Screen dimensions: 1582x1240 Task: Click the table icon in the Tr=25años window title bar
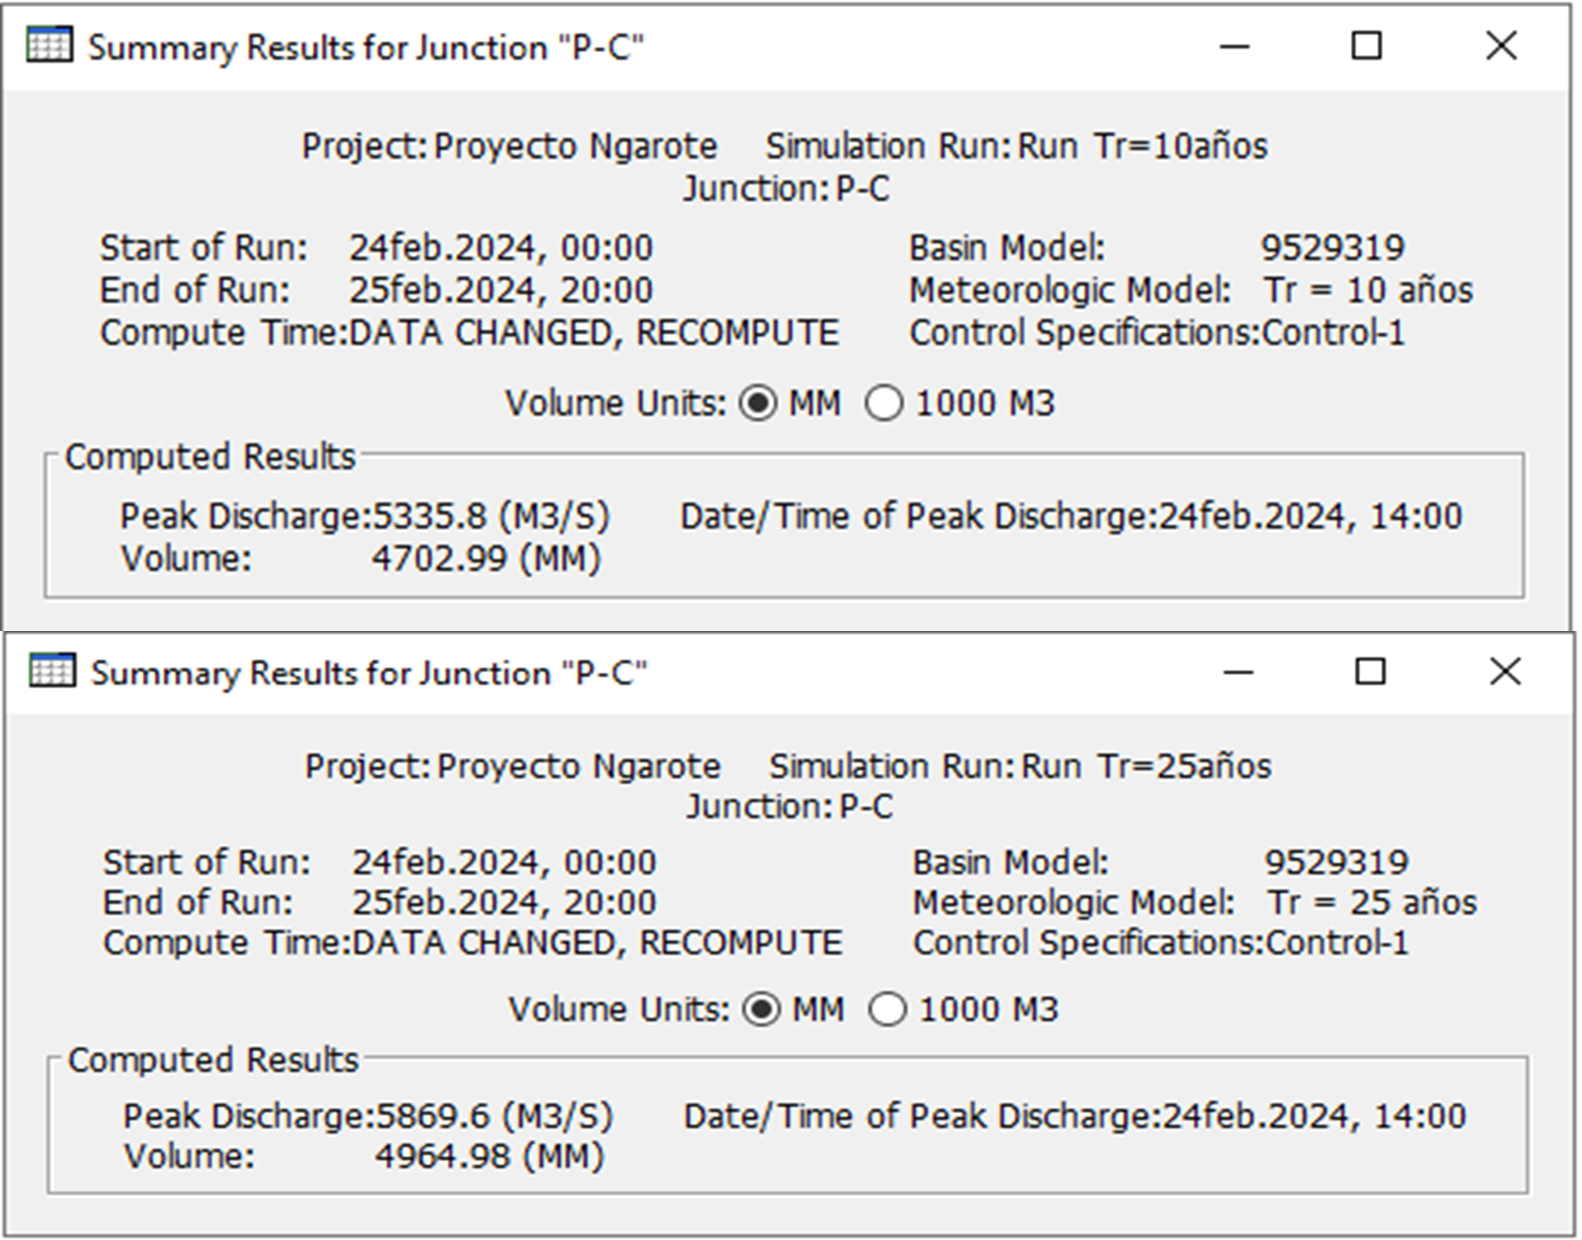point(52,671)
